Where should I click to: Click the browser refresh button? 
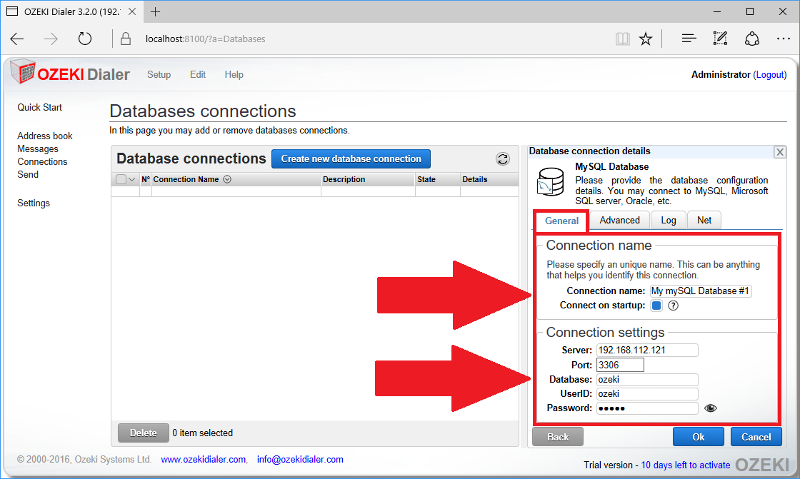(85, 39)
